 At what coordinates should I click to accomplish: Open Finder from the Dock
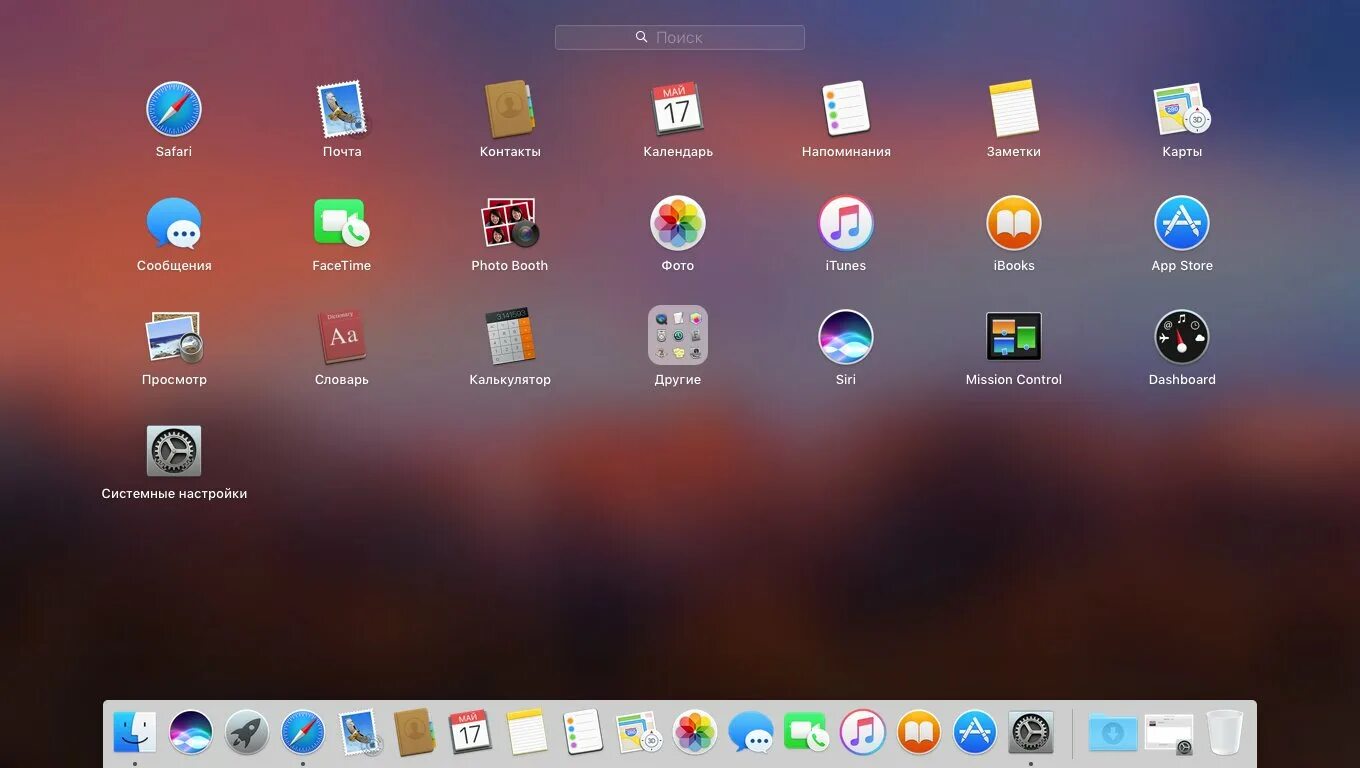pyautogui.click(x=135, y=733)
